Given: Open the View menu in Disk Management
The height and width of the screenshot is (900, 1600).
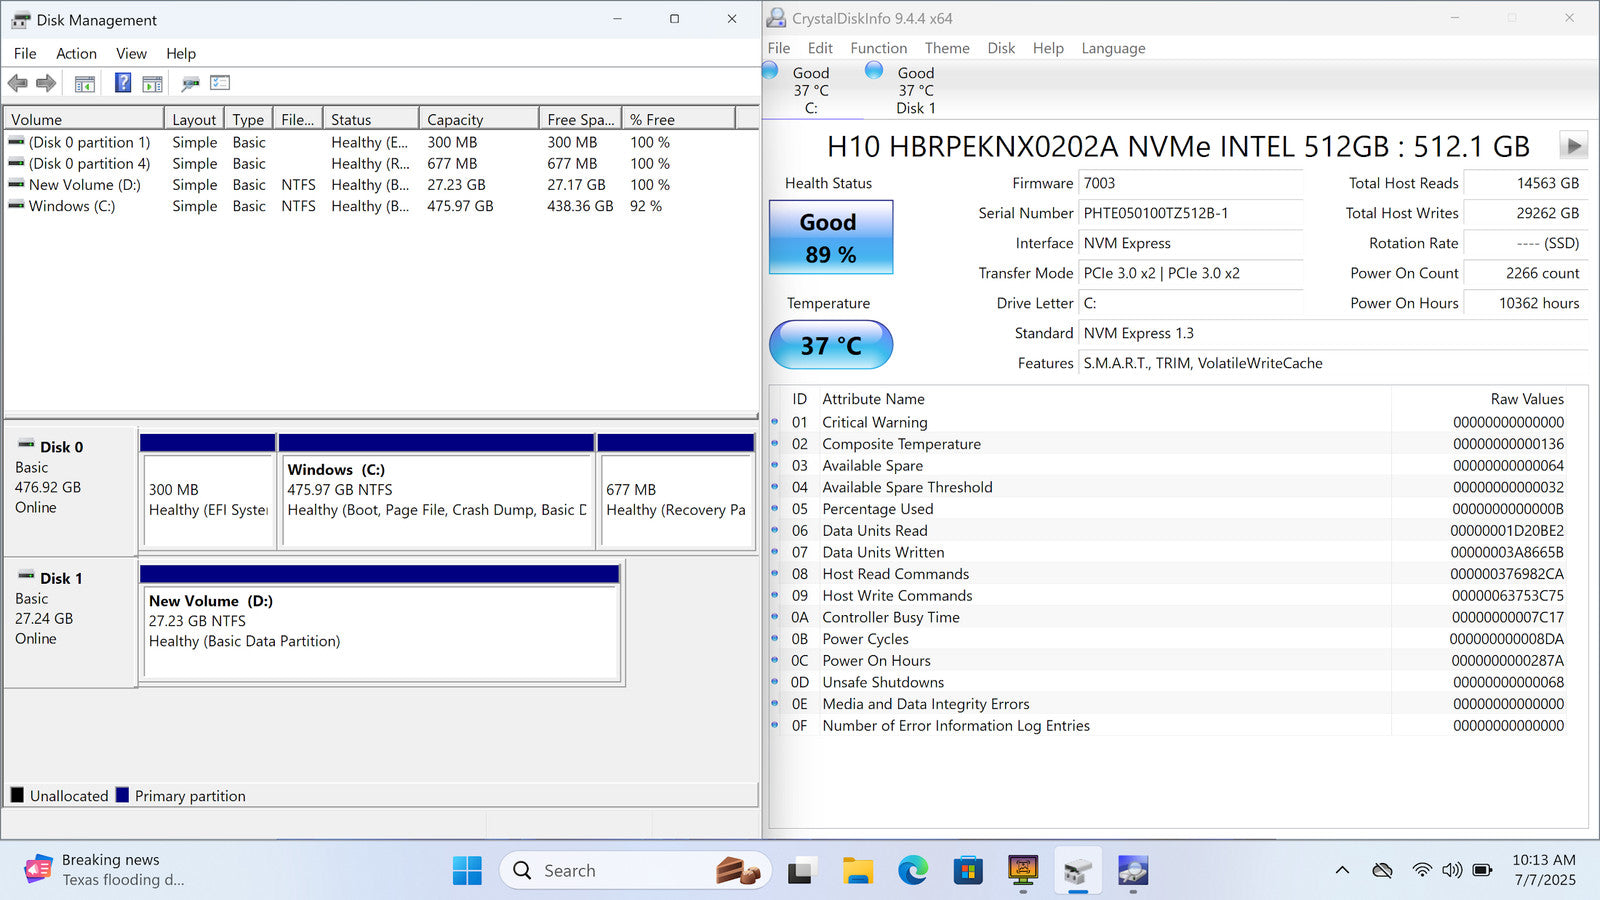Looking at the screenshot, I should 131,53.
